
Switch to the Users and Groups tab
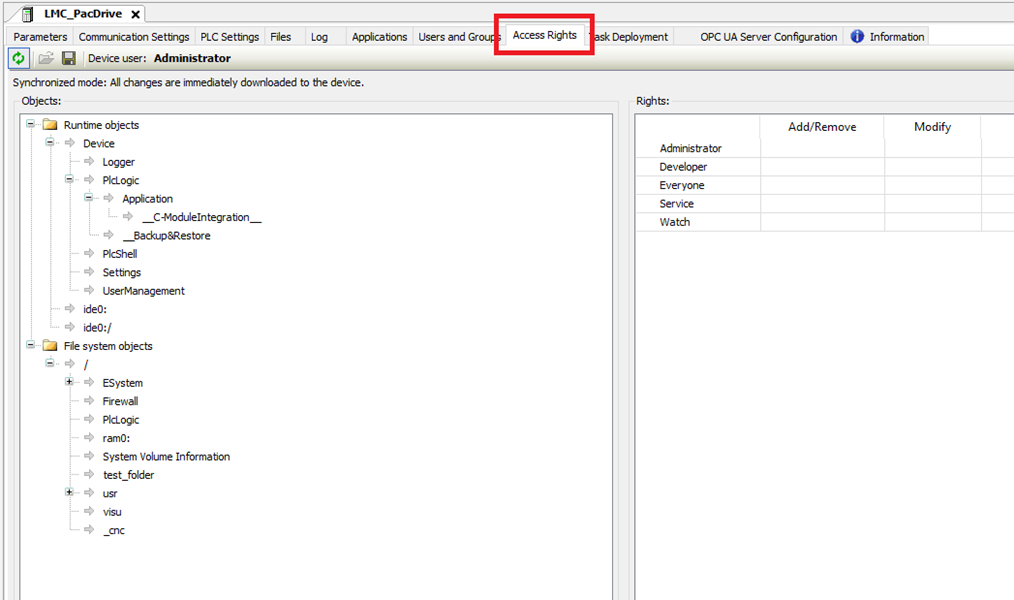tap(459, 37)
